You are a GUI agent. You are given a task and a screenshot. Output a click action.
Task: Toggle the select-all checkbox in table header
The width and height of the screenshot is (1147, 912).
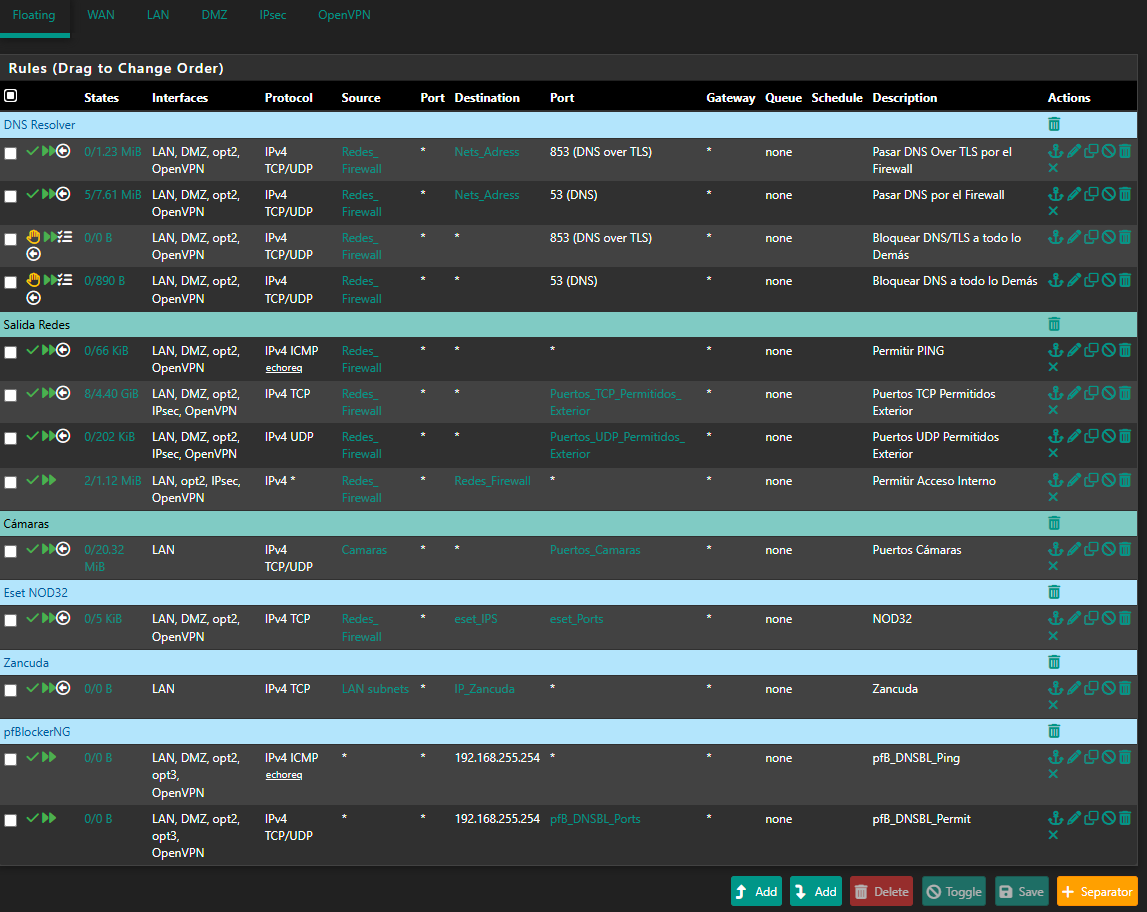pos(10,96)
